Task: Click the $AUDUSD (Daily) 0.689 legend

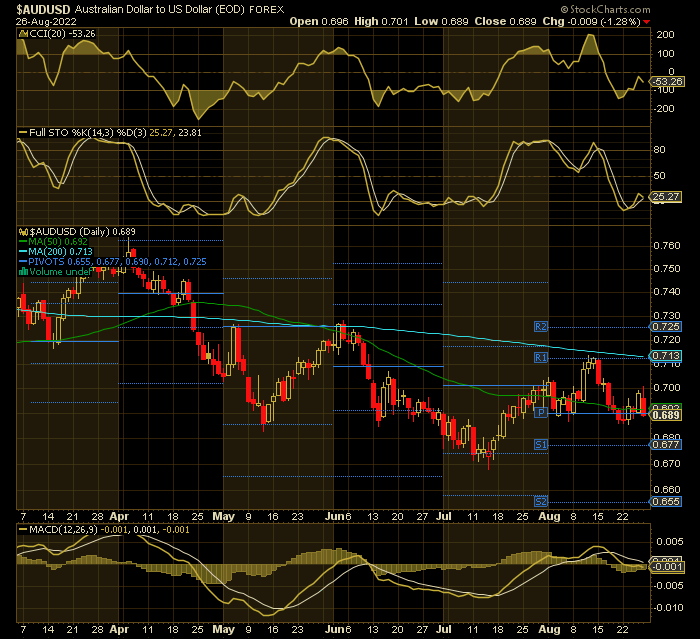Action: 82,232
